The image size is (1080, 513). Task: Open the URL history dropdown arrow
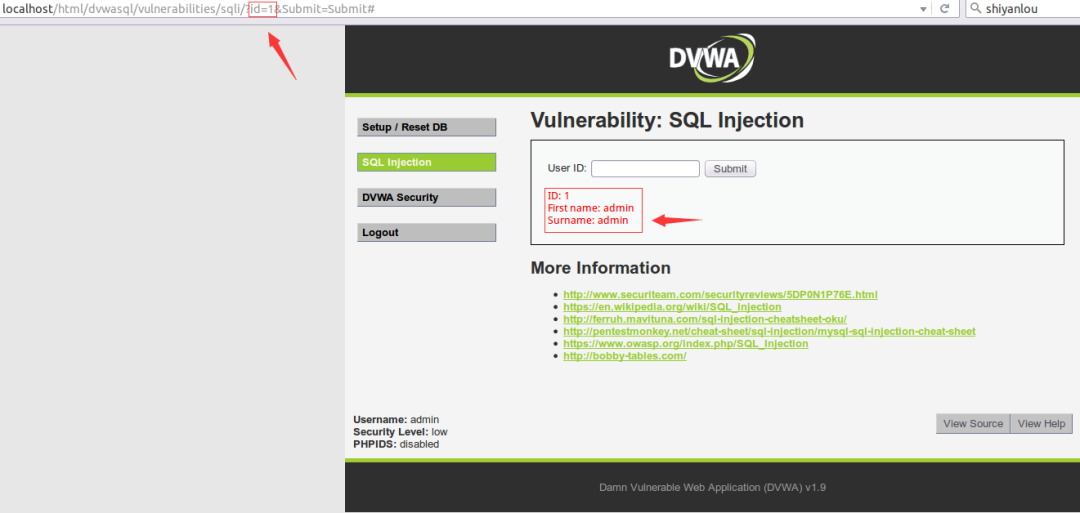click(923, 9)
